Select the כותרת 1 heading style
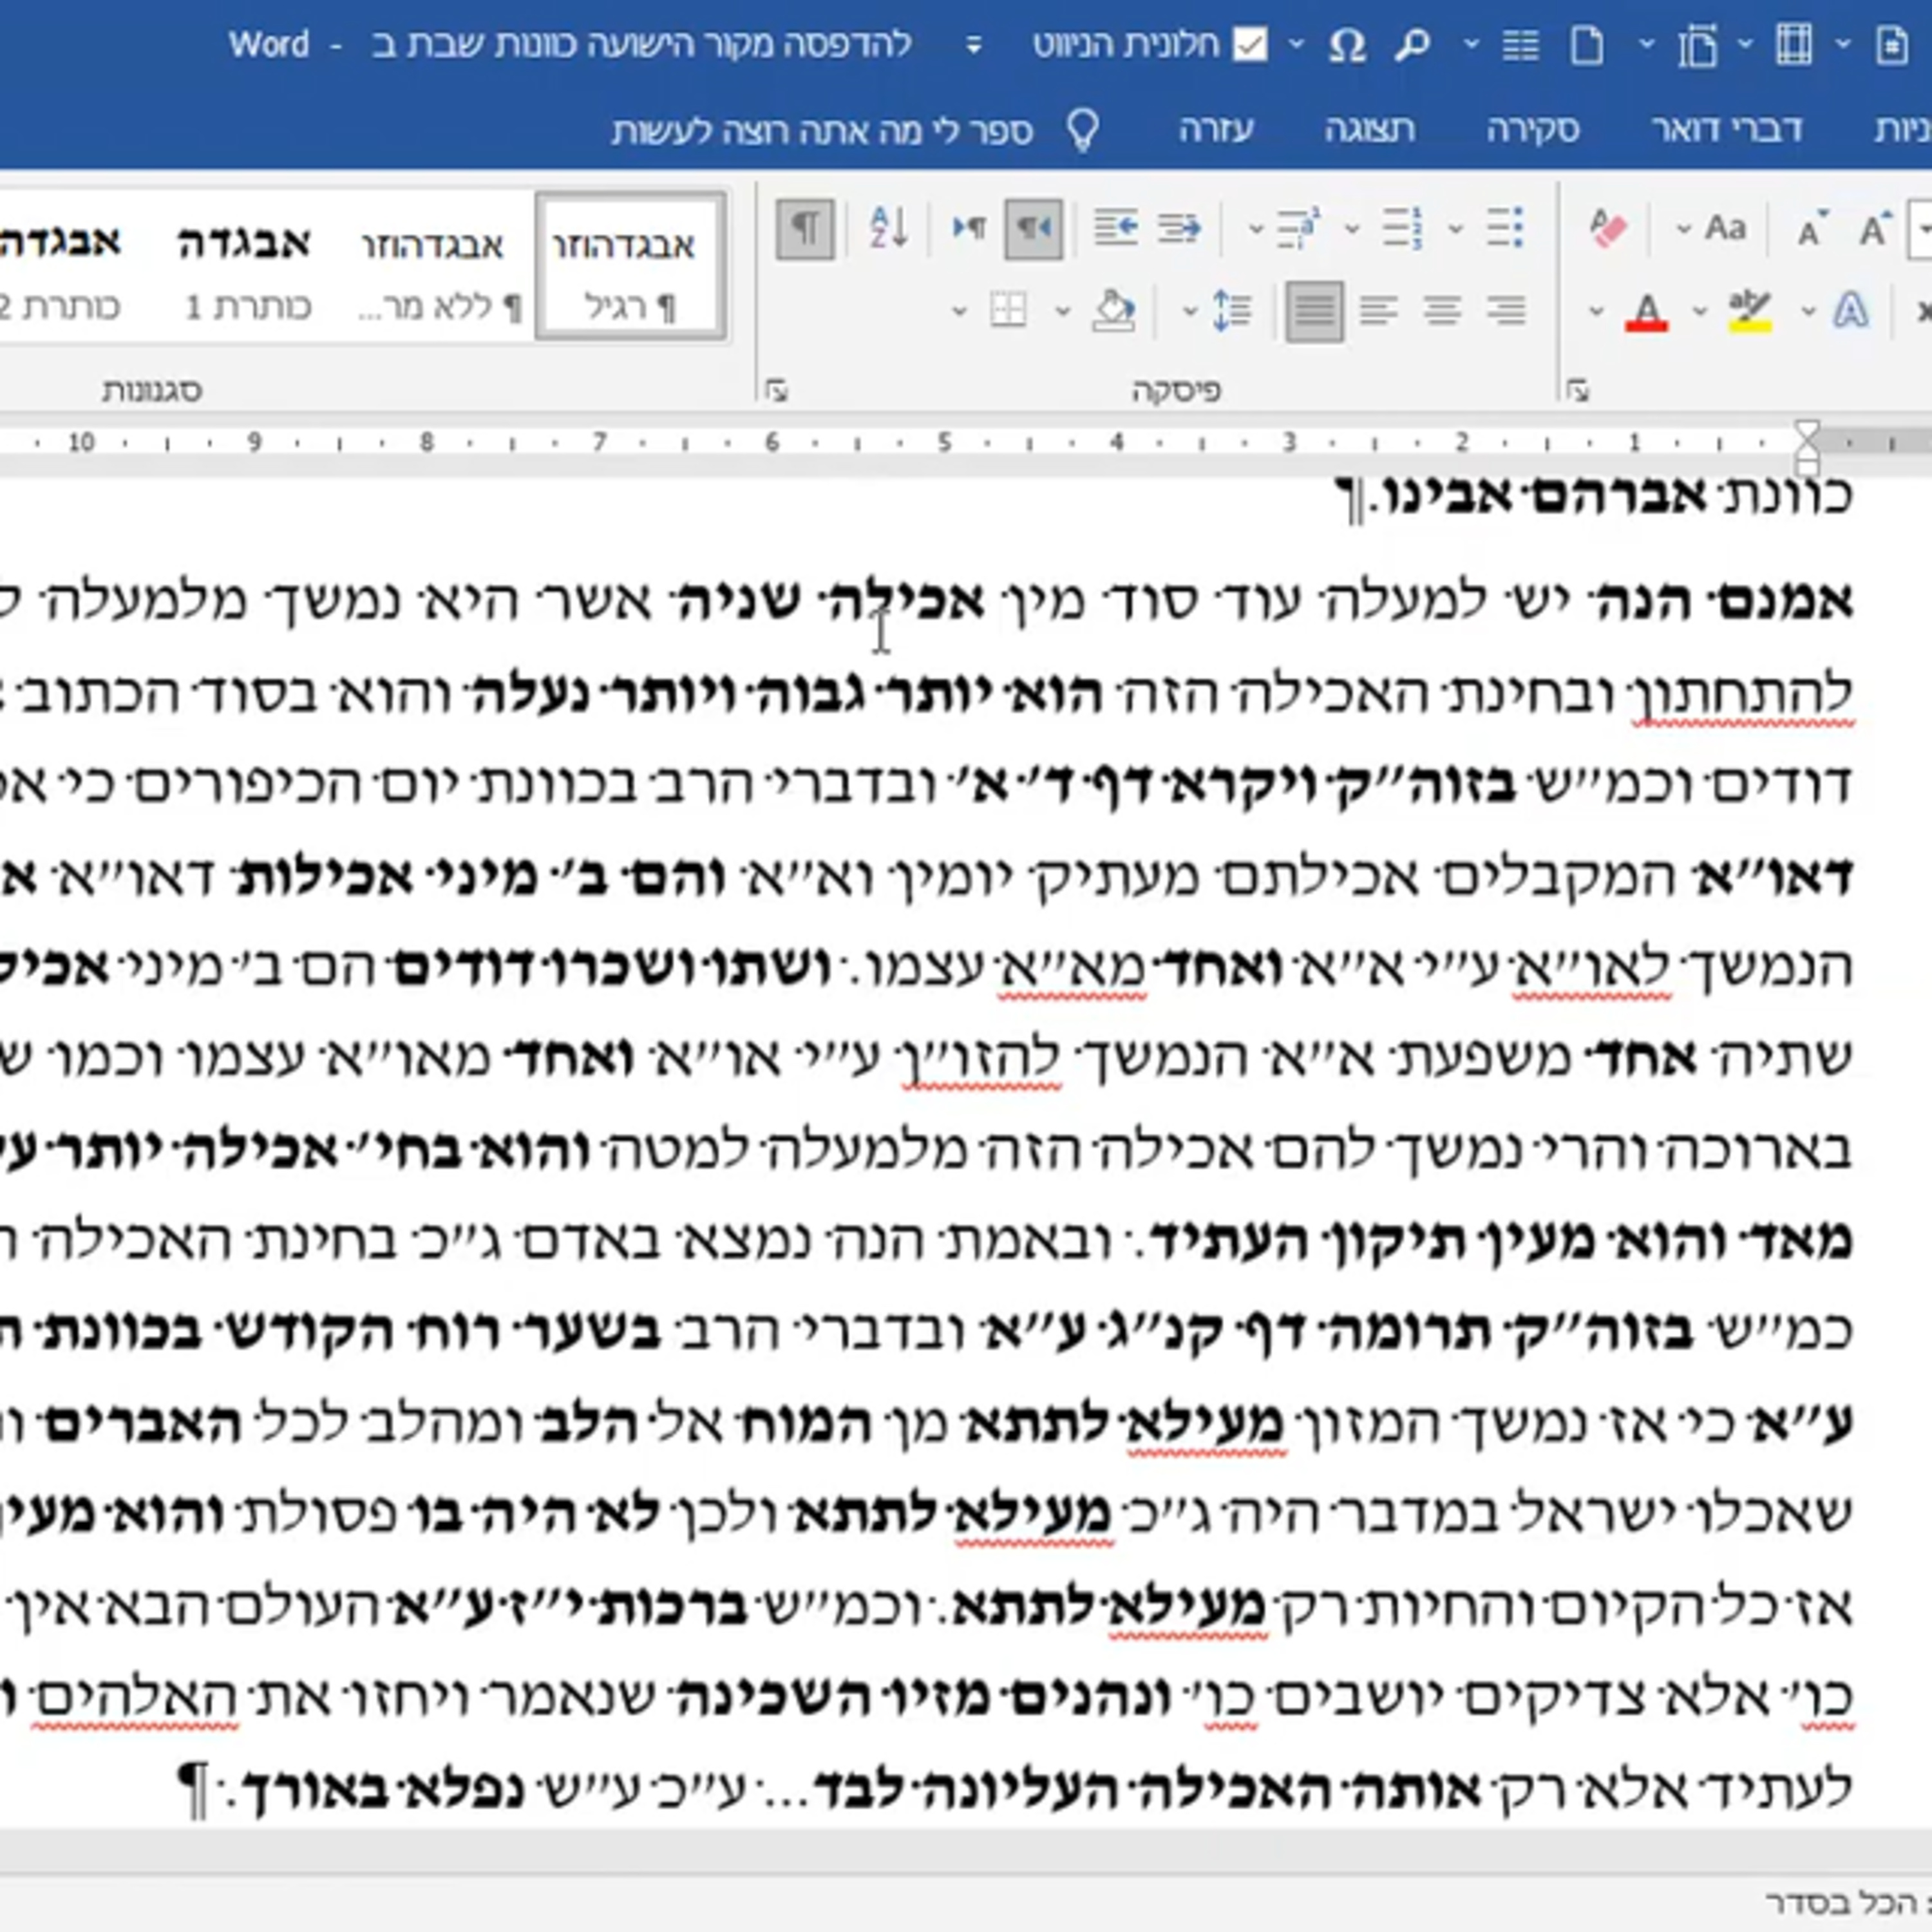 tap(246, 267)
